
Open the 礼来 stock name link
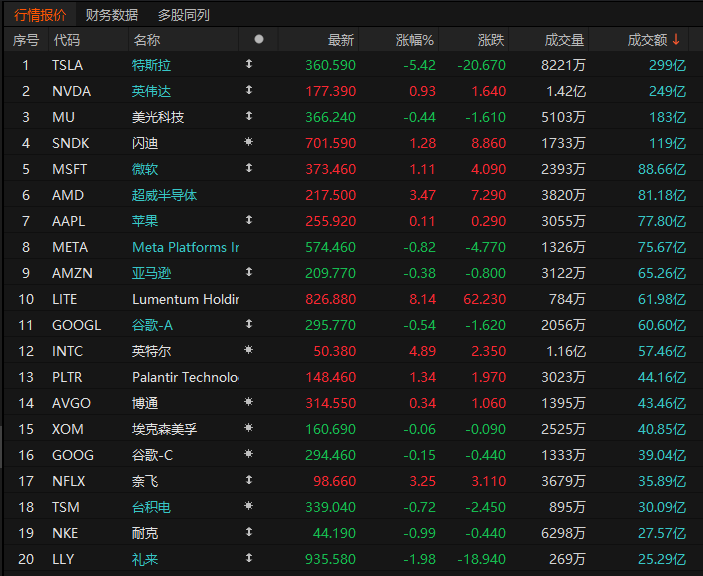tap(145, 559)
